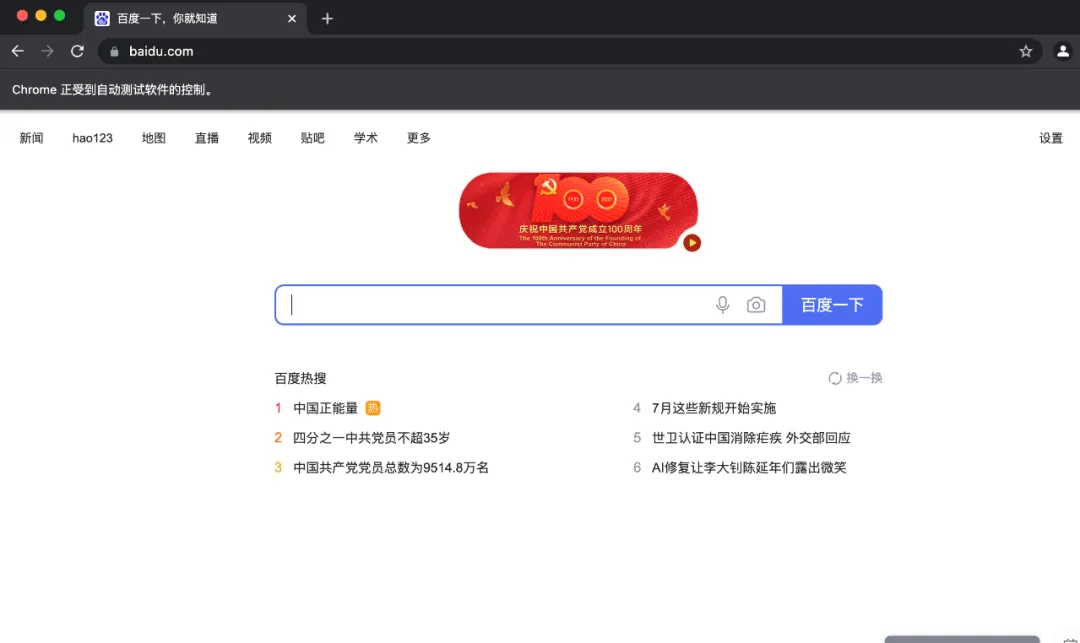The image size is (1080, 643).
Task: Reload the page
Action: [x=77, y=51]
